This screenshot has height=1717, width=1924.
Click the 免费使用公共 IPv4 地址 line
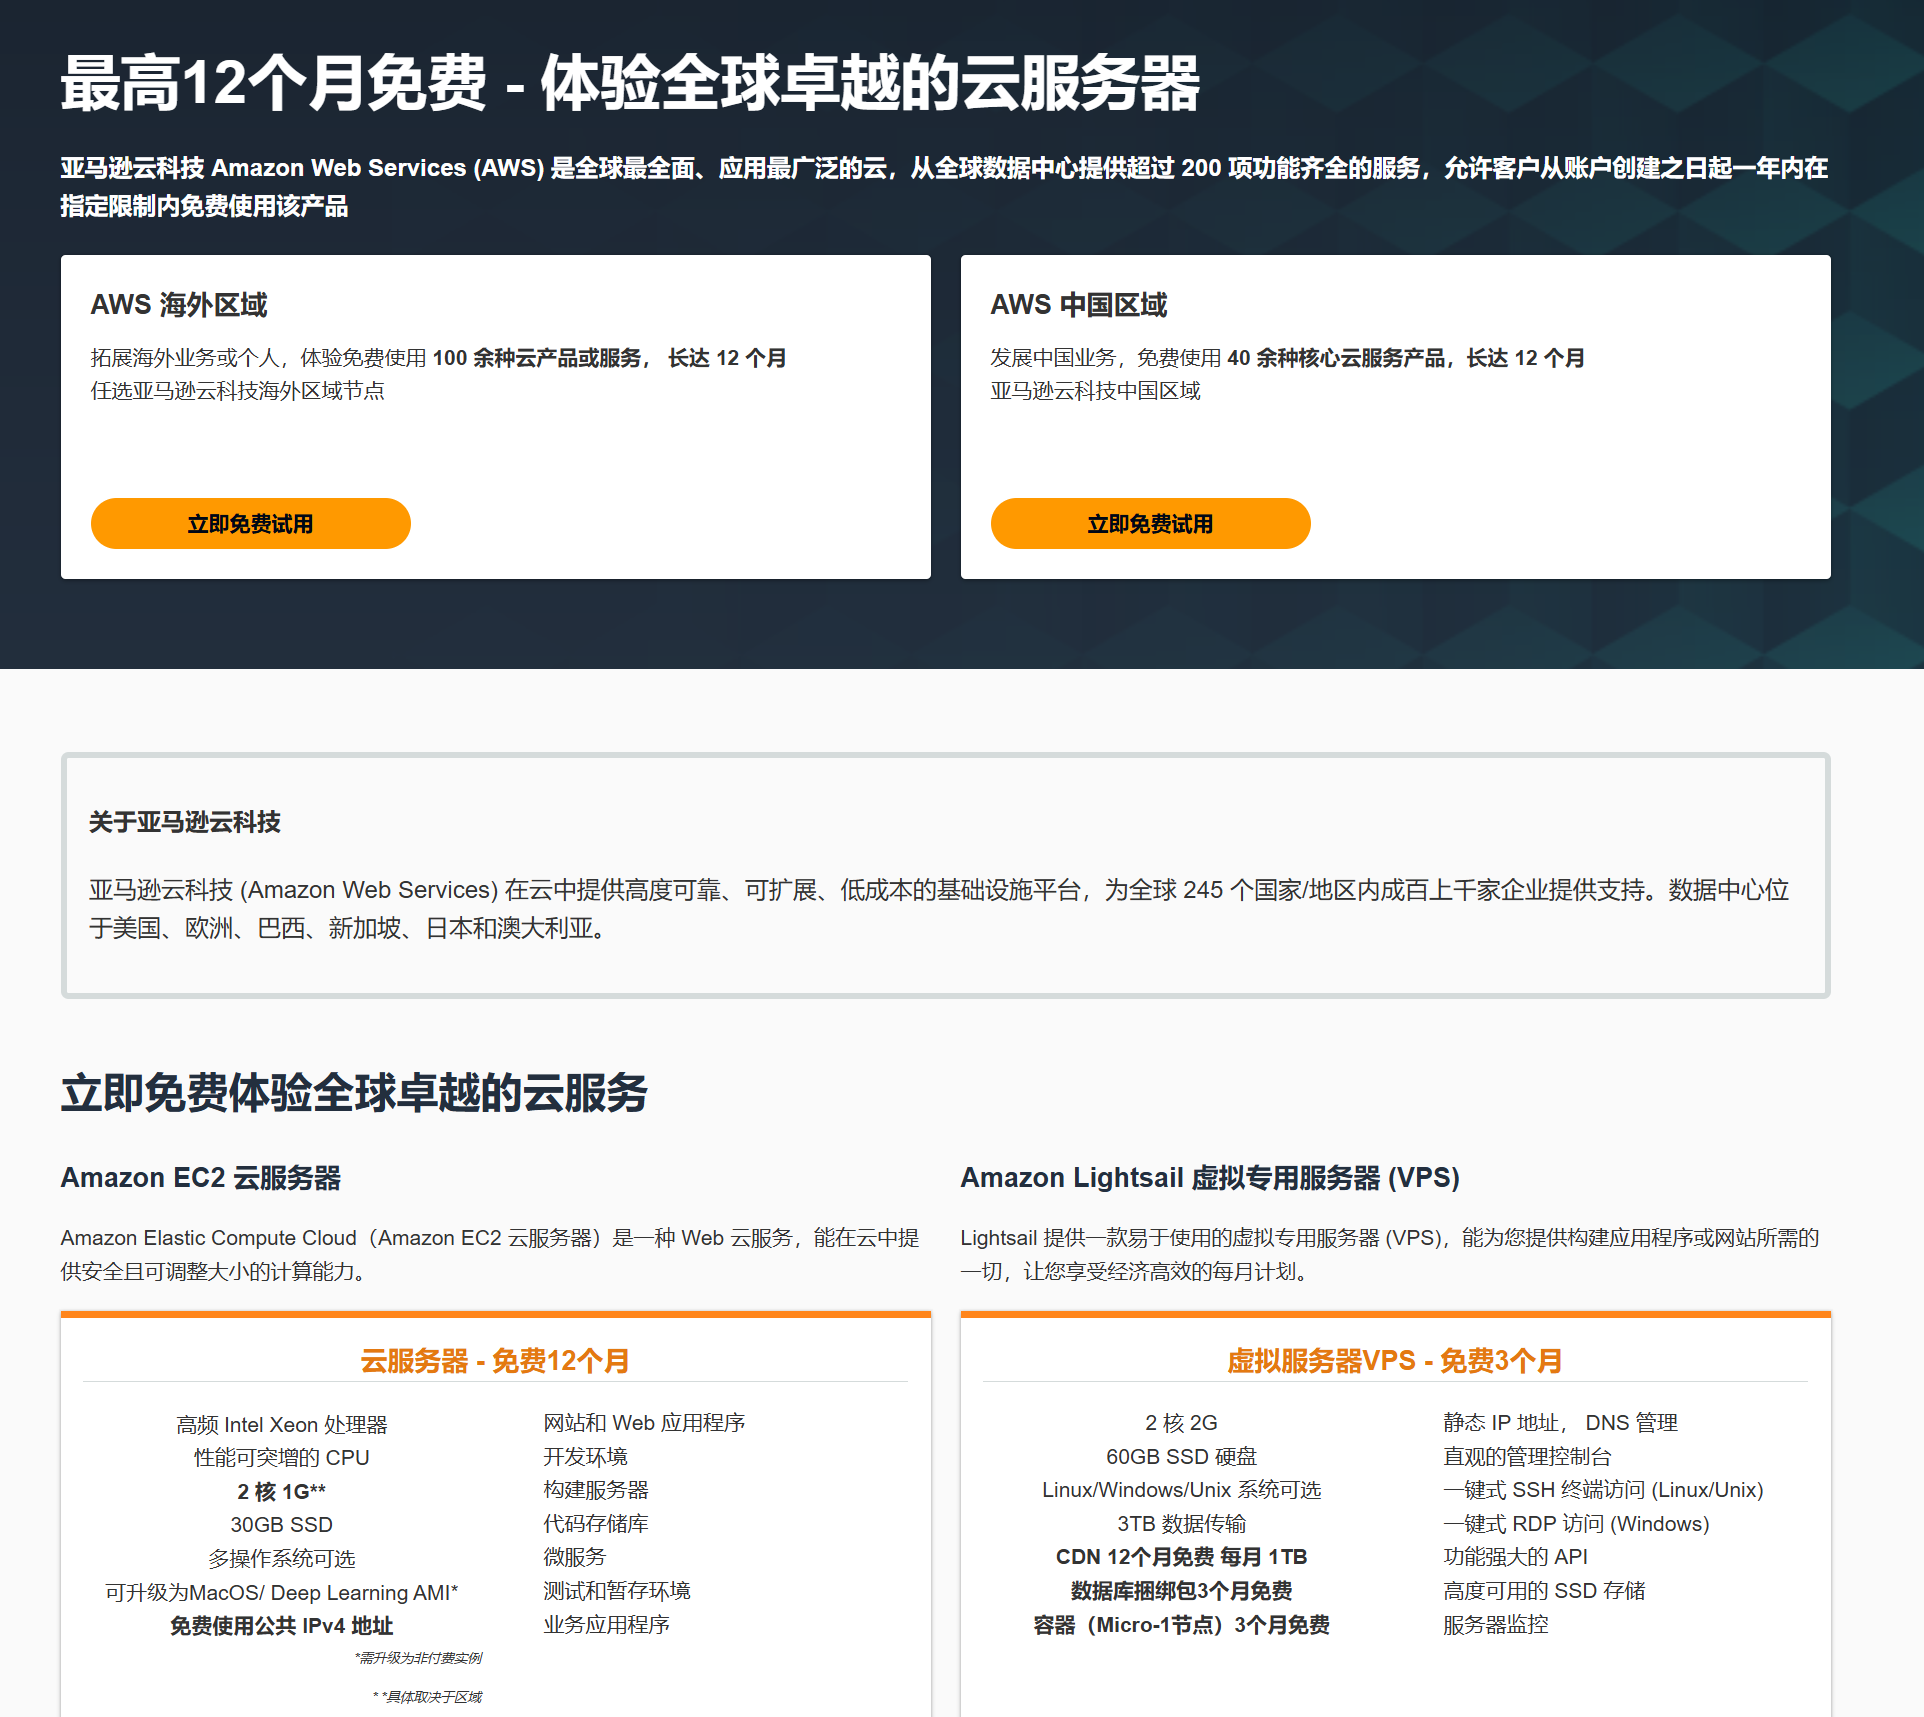281,1626
